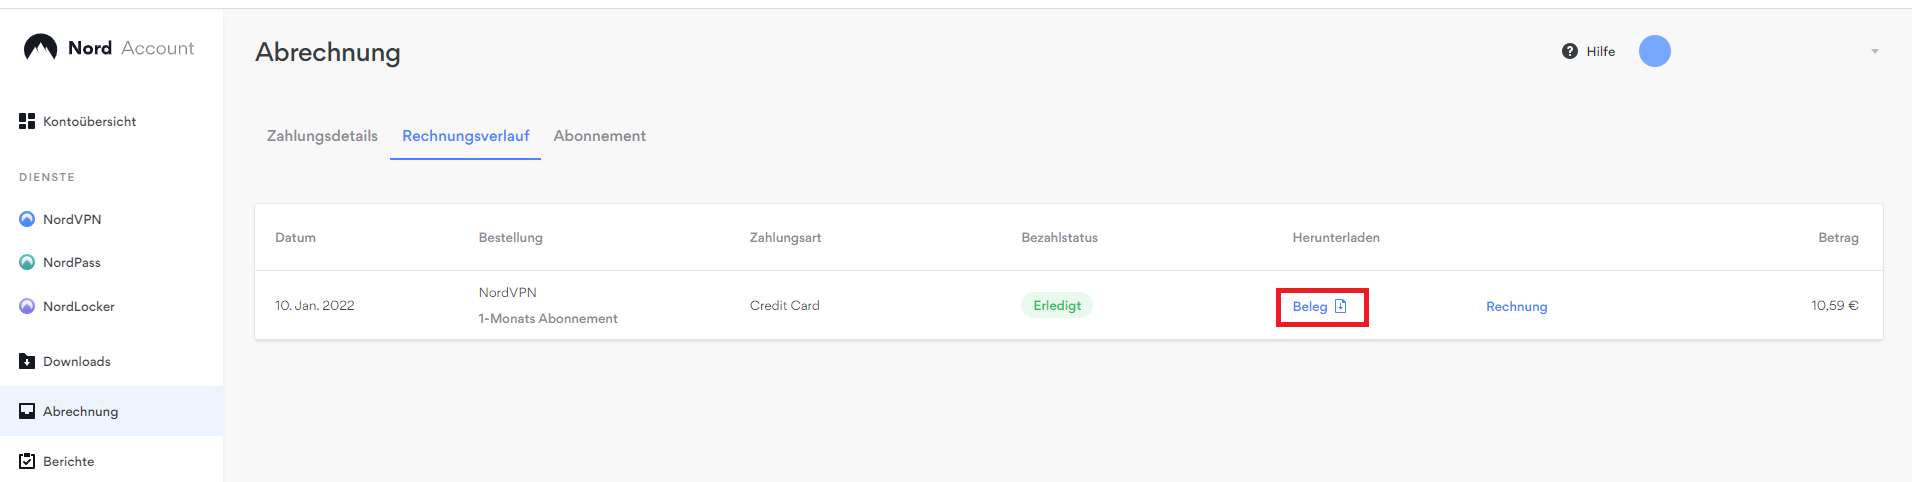Click the blue user avatar circle
Image resolution: width=1912 pixels, height=482 pixels.
coord(1655,51)
